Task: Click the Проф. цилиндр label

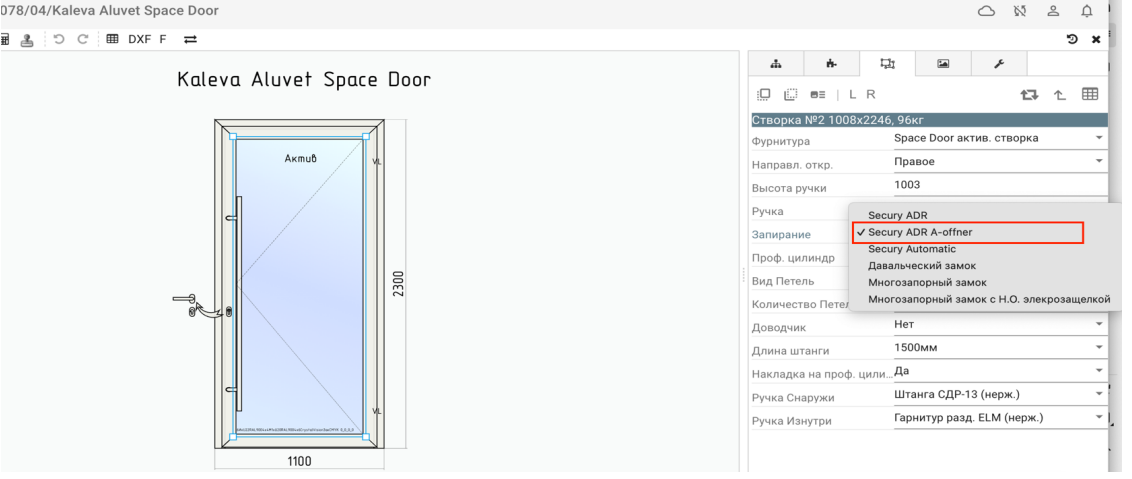Action: click(x=793, y=258)
